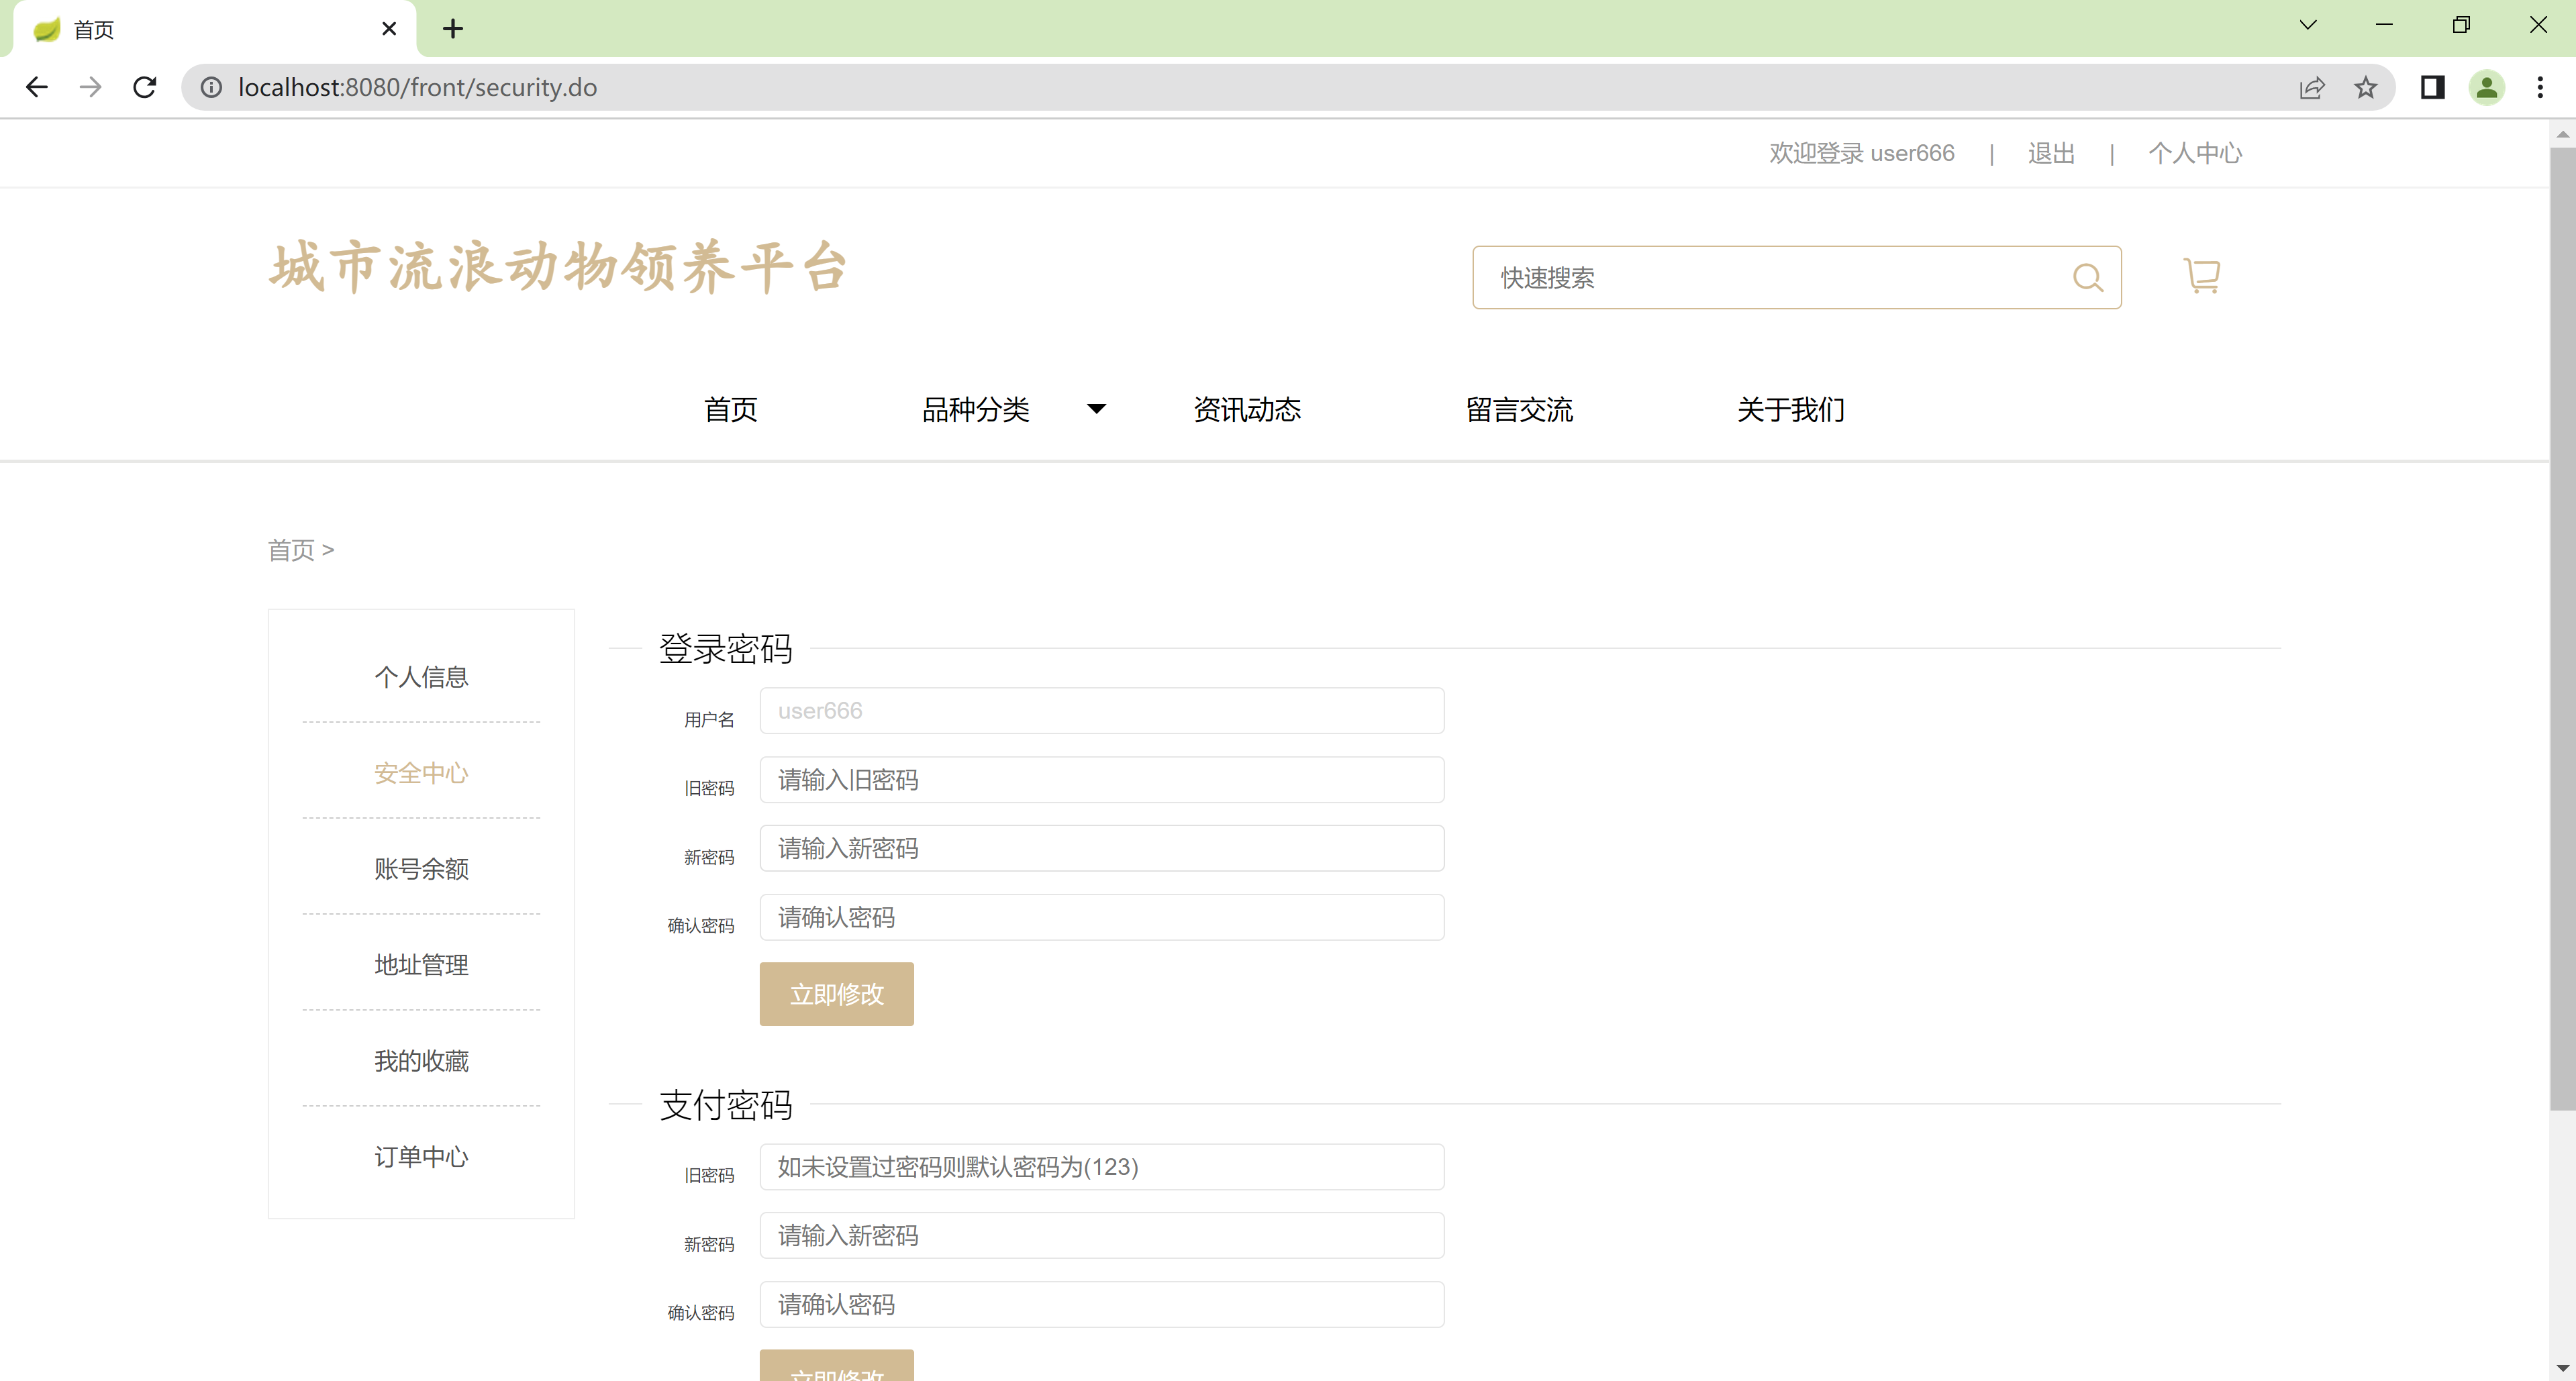Viewport: 2576px width, 1381px height.
Task: Expand the 品种分类 dropdown arrow
Action: (x=1097, y=408)
